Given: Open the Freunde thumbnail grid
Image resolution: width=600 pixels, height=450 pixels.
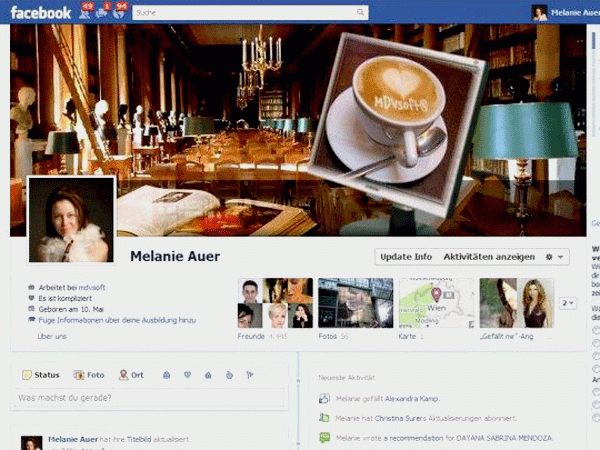Looking at the screenshot, I should [275, 303].
